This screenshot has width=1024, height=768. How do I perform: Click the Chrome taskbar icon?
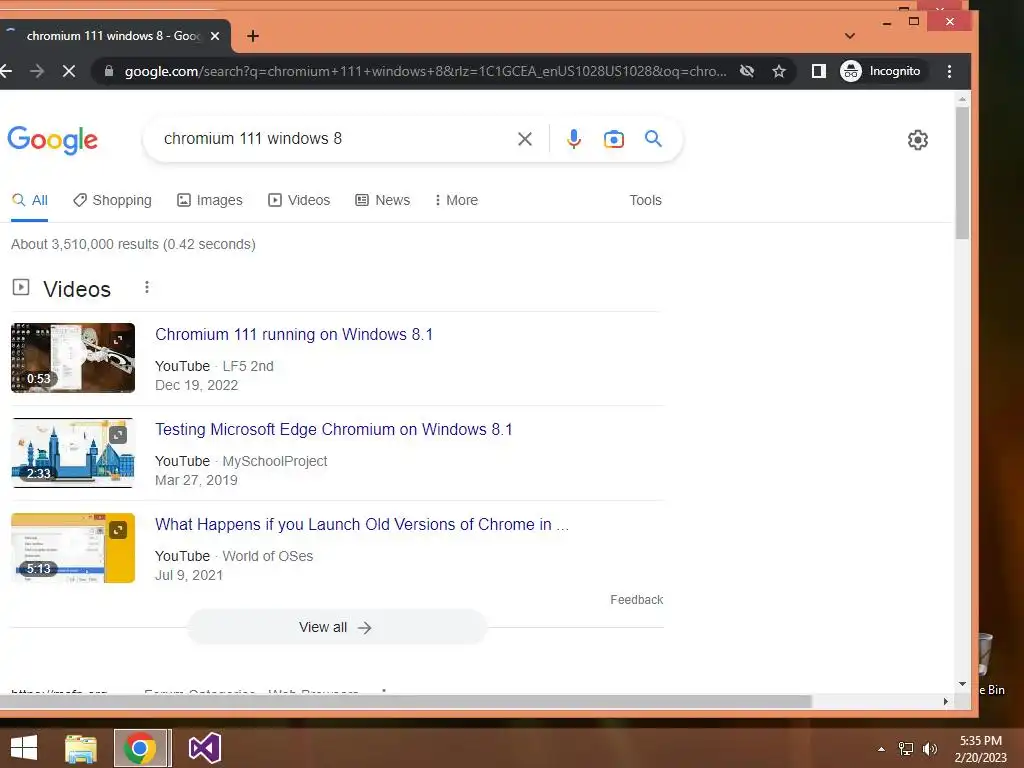[x=141, y=748]
